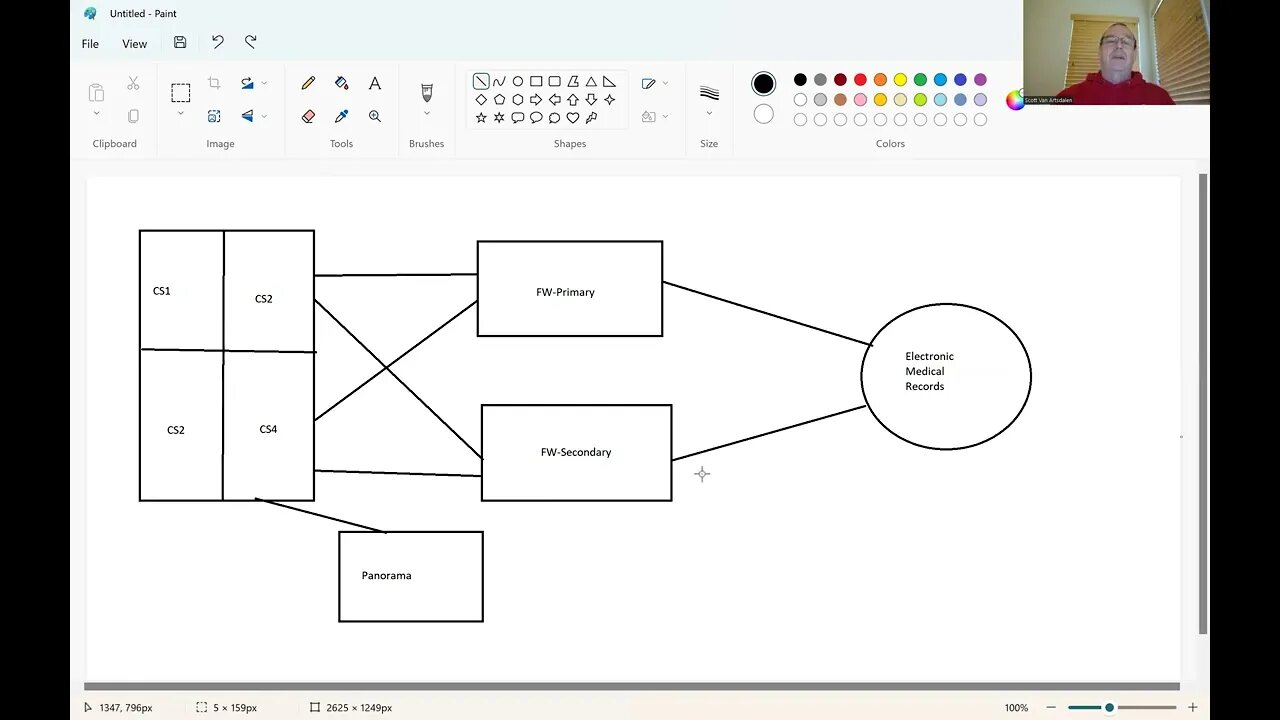
Task: Select the Pentagon shape
Action: tap(499, 99)
